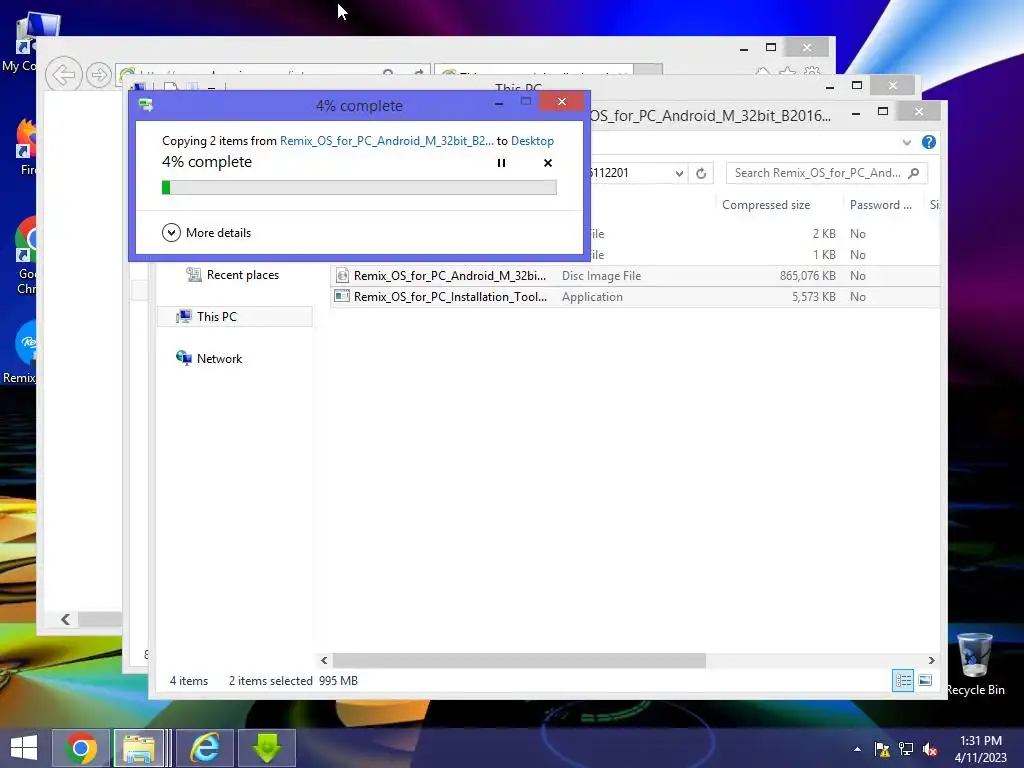
Task: Click the Recent places icon
Action: [x=193, y=275]
